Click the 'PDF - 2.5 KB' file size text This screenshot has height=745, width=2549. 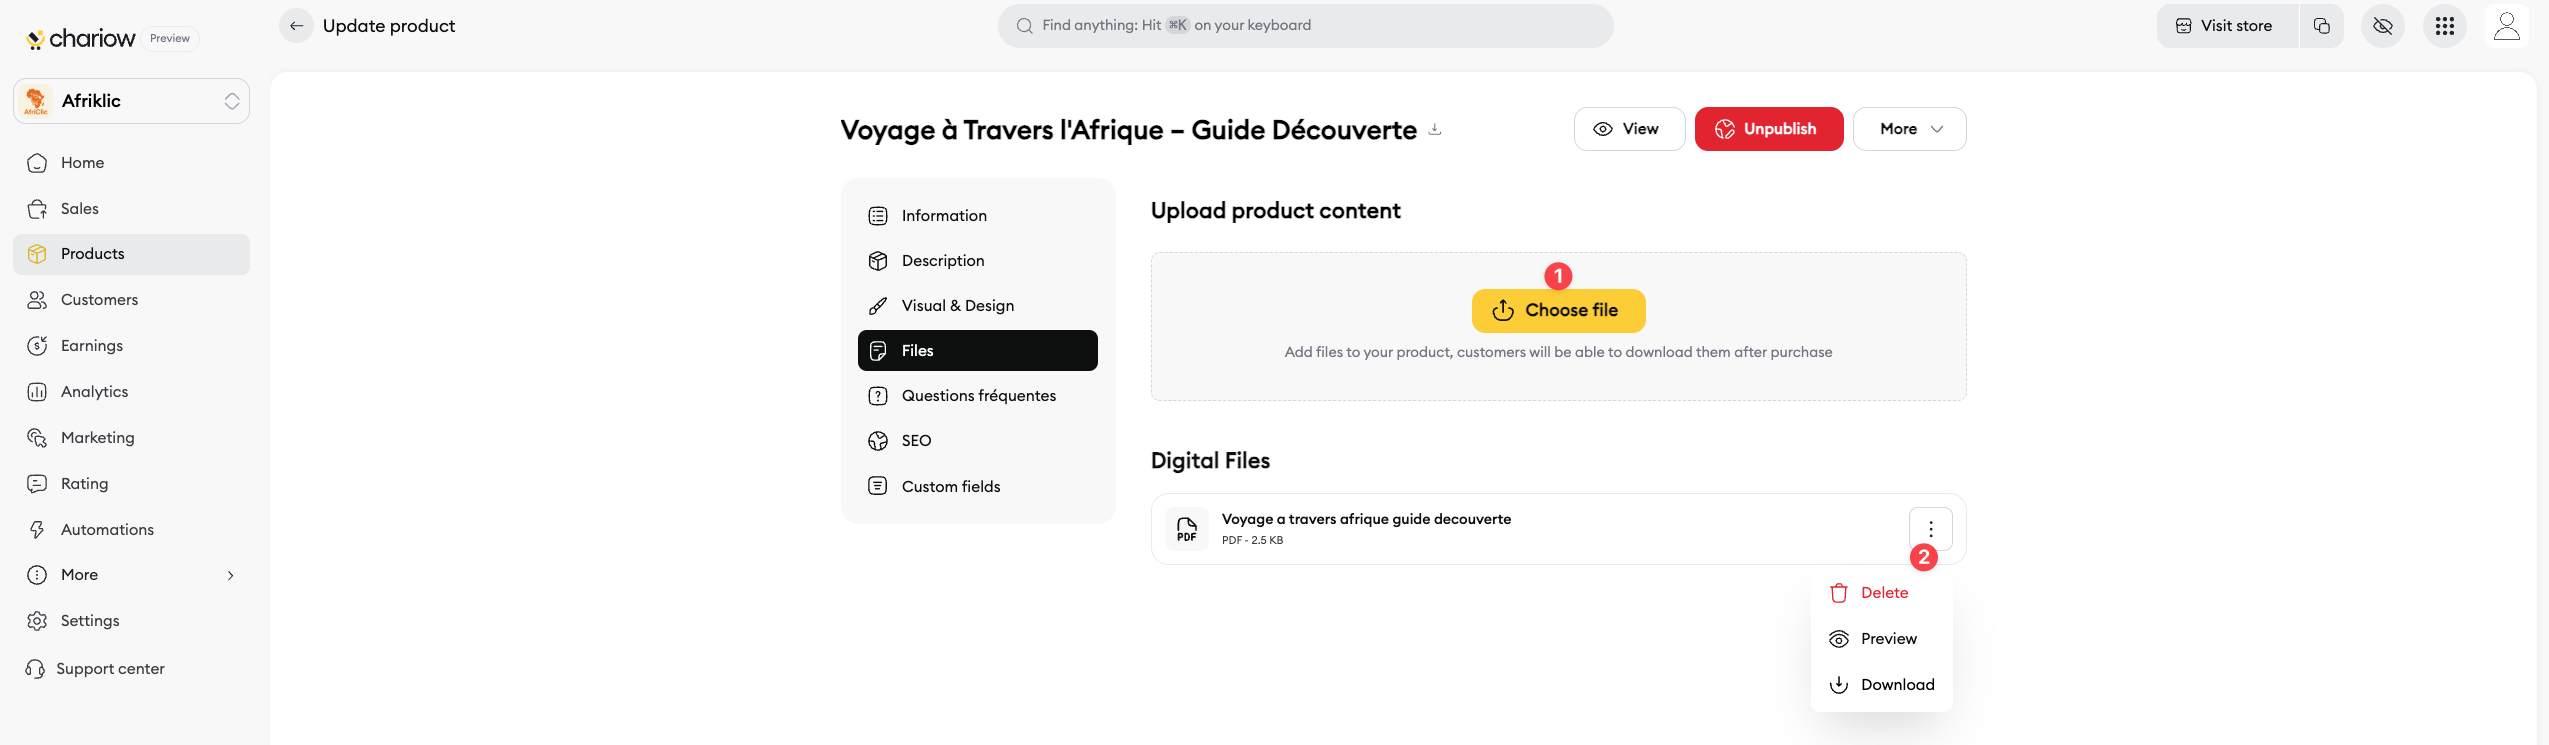[x=1252, y=541]
